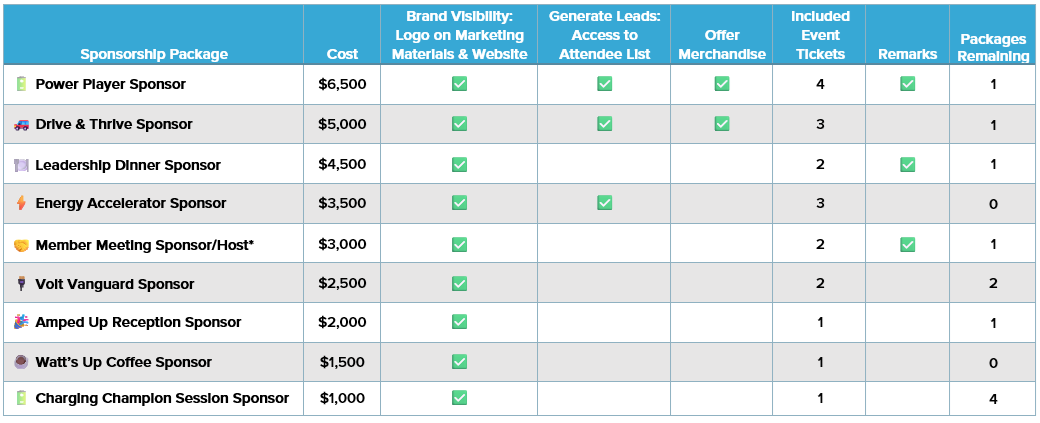
Task: Click Energy Accelerator's Generate Leads checkmark
Action: (x=604, y=202)
